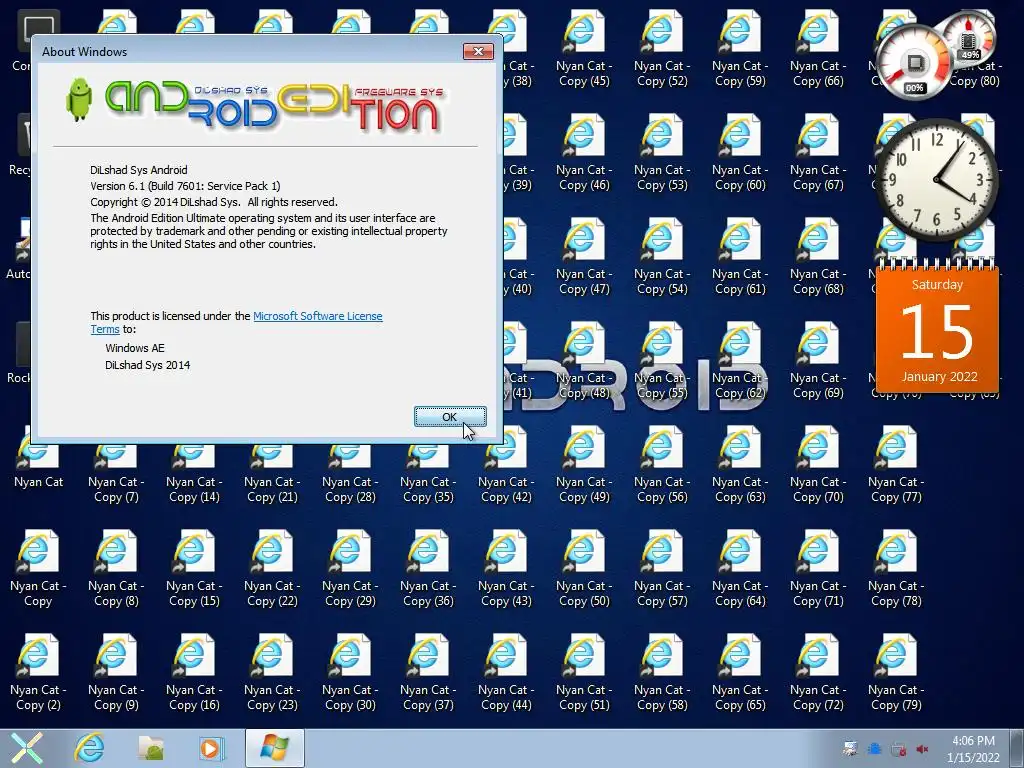Select Nyan Cat - Copy (77) shortcut

point(896,466)
